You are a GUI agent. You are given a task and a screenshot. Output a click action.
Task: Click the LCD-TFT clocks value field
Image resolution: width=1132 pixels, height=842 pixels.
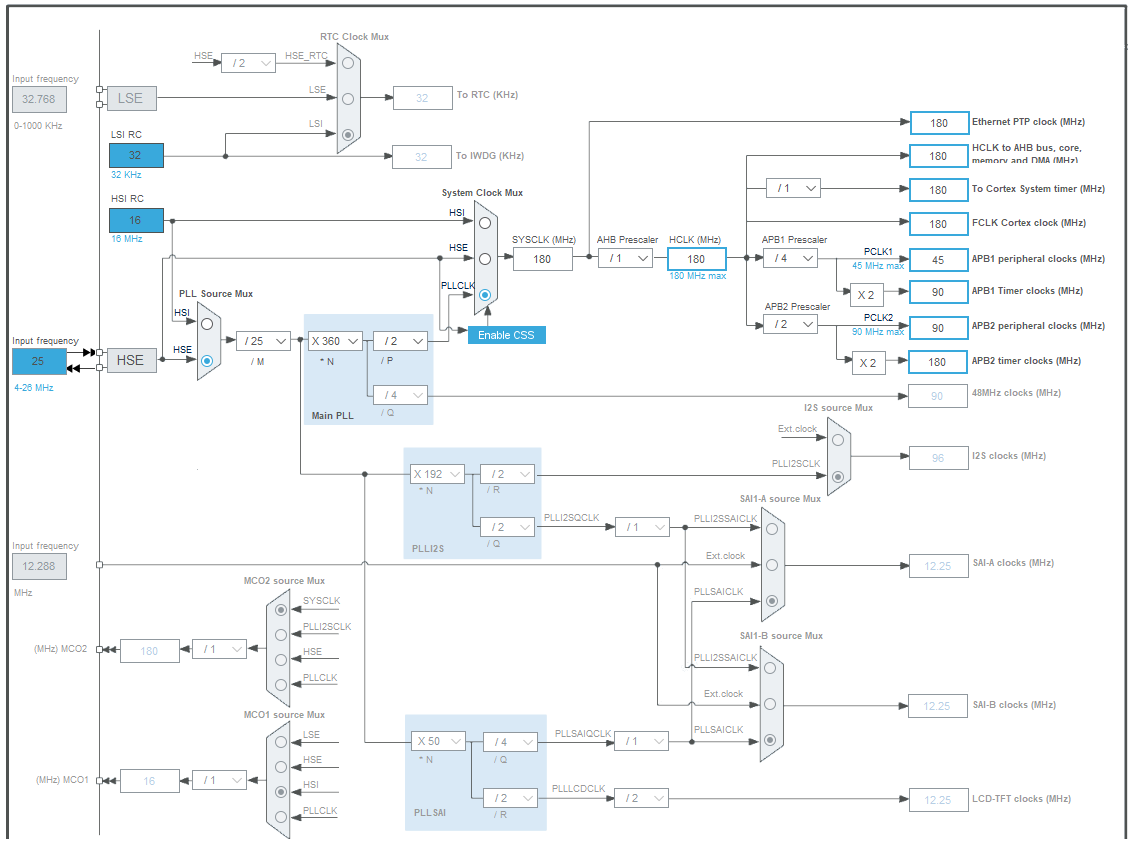[x=939, y=800]
